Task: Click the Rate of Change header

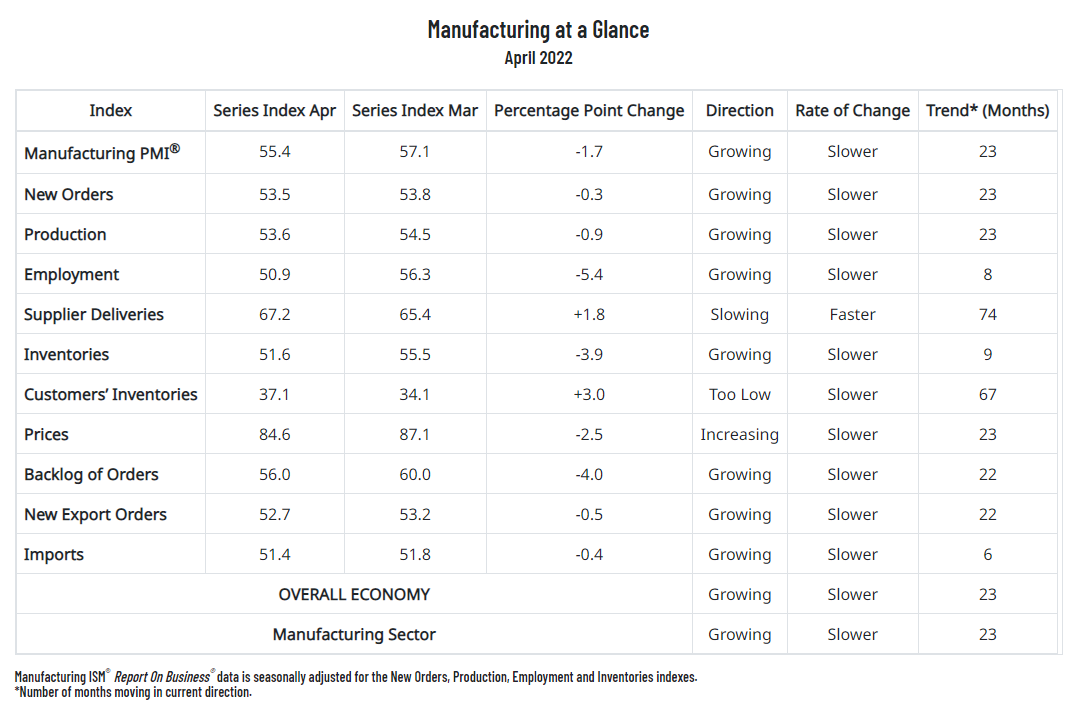Action: [x=852, y=111]
